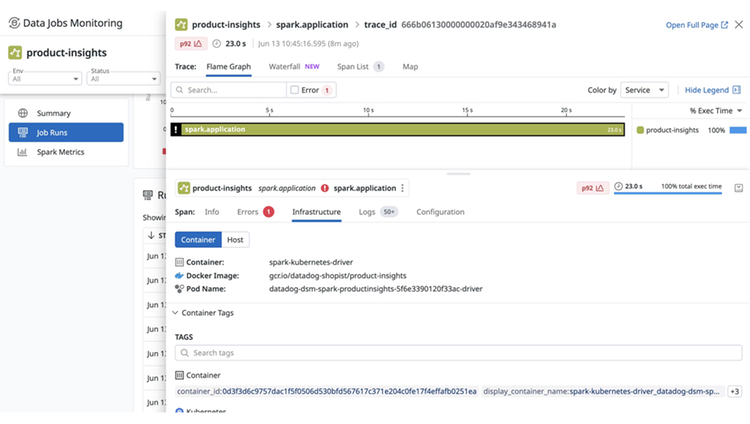Screen dimensions: 750x424
Task: Click the red error icon beside spark.application
Action: (x=325, y=188)
